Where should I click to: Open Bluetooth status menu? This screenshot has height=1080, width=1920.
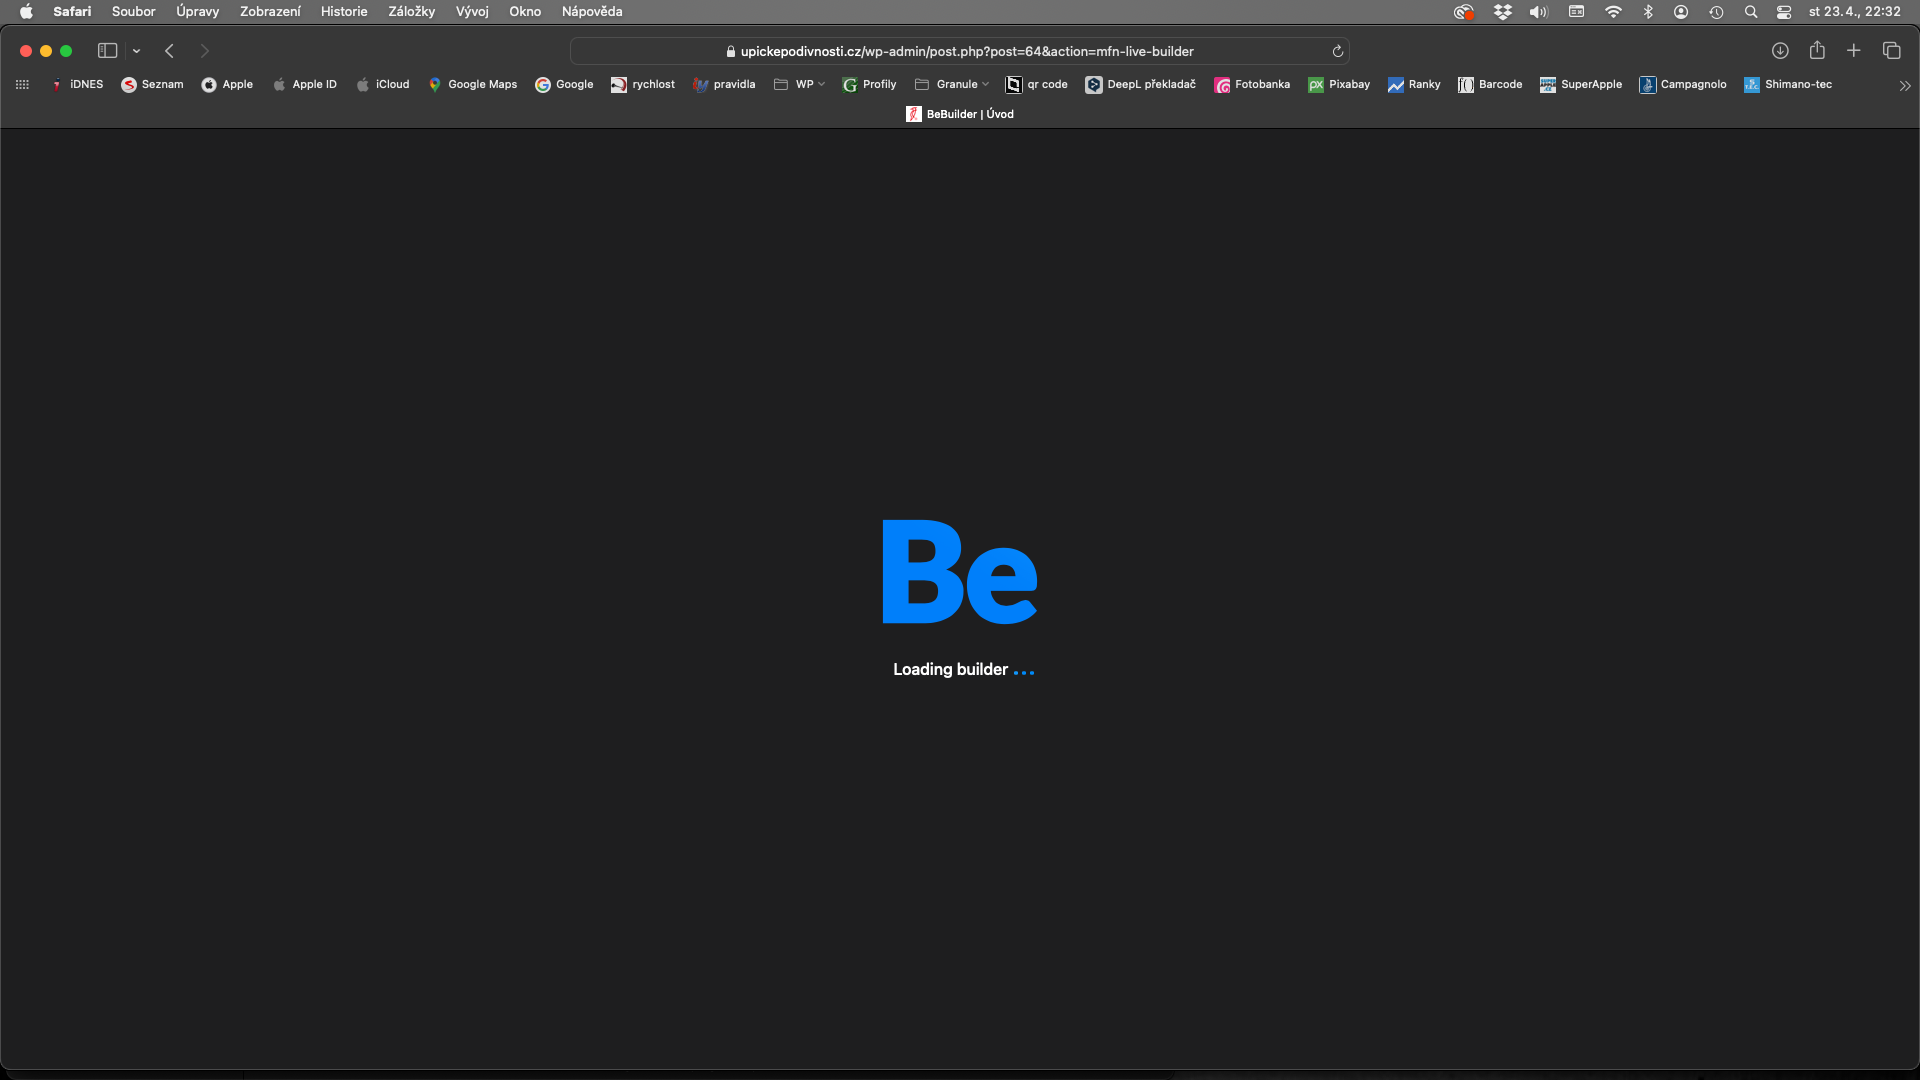[1648, 12]
